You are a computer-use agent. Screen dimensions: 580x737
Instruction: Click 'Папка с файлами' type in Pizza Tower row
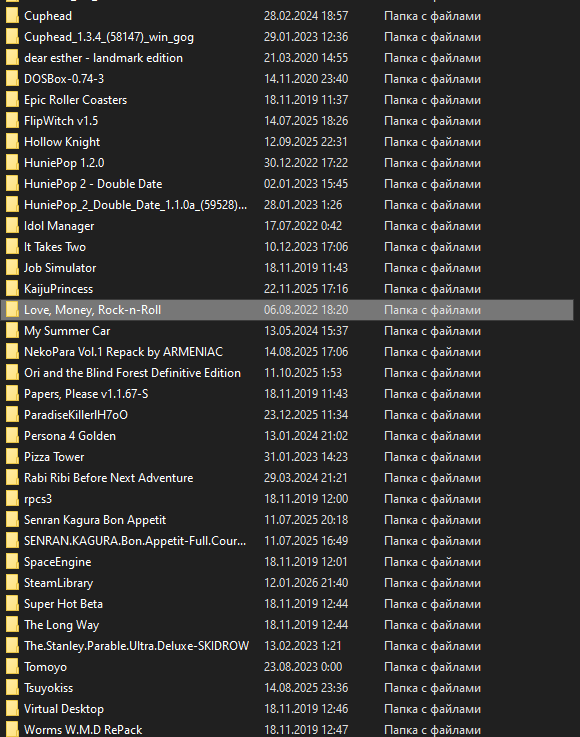click(x=432, y=457)
